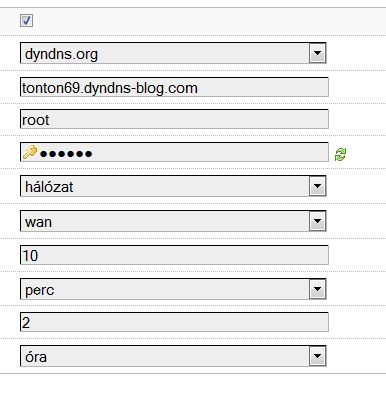Open the wan network dropdown
386x393 pixels.
coord(173,221)
